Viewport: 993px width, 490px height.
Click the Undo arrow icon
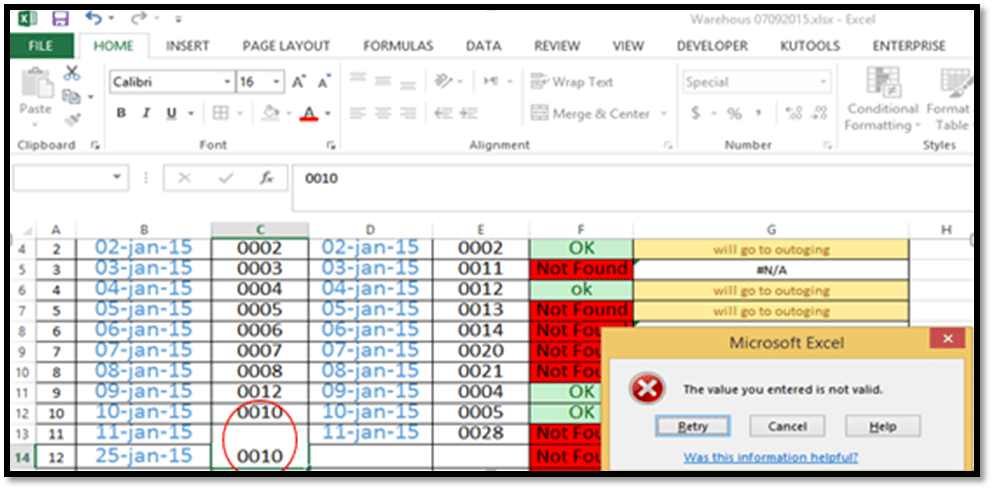(x=94, y=19)
